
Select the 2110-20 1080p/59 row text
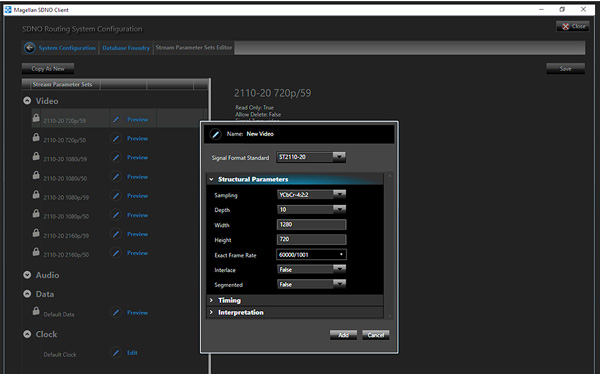[x=66, y=198]
